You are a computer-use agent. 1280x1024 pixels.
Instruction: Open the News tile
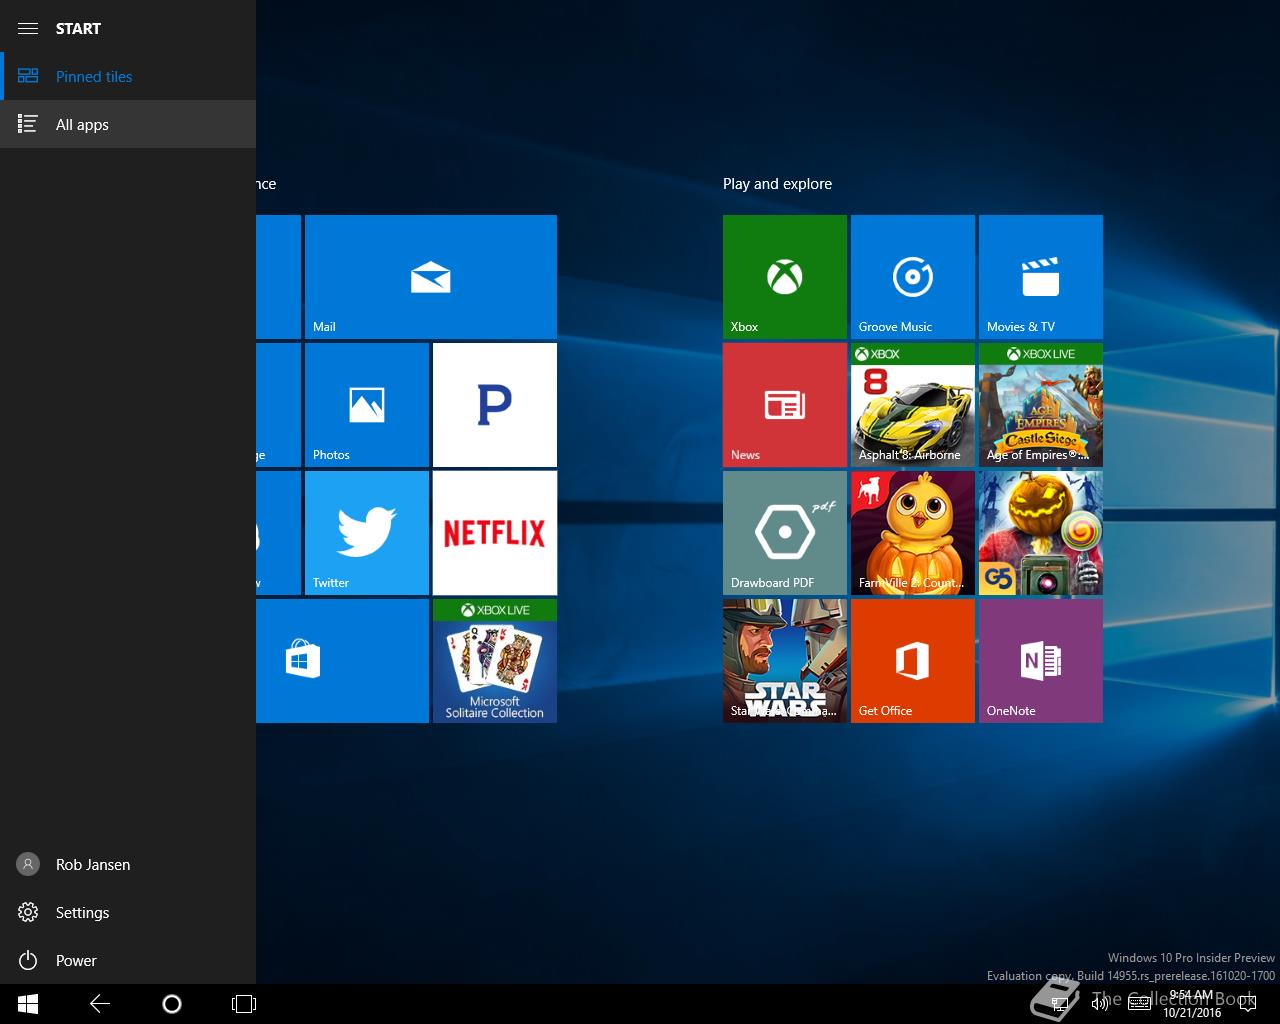[x=785, y=405]
